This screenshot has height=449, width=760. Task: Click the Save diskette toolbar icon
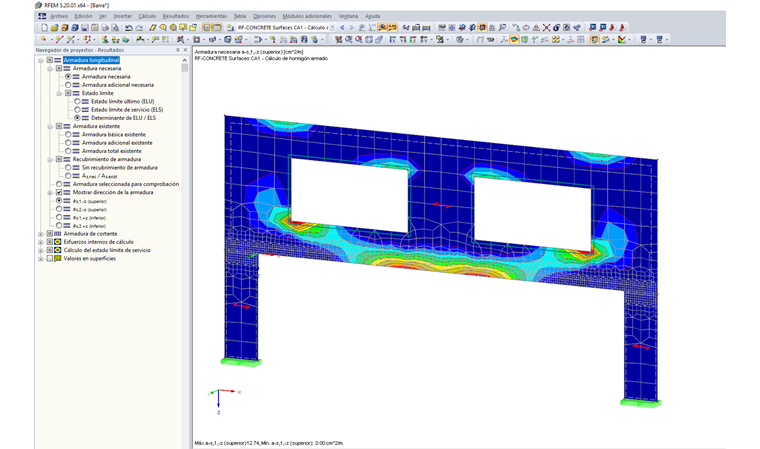point(85,28)
